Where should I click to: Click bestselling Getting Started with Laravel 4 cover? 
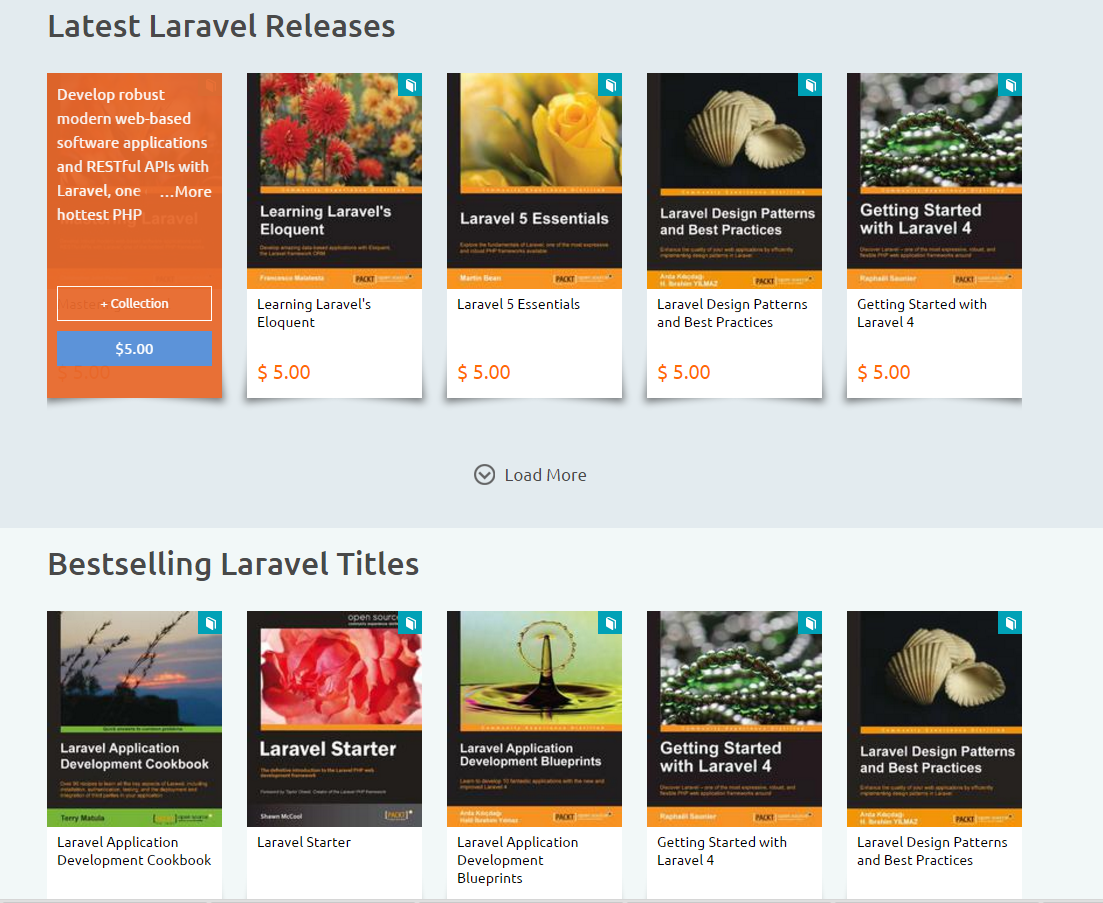click(734, 719)
